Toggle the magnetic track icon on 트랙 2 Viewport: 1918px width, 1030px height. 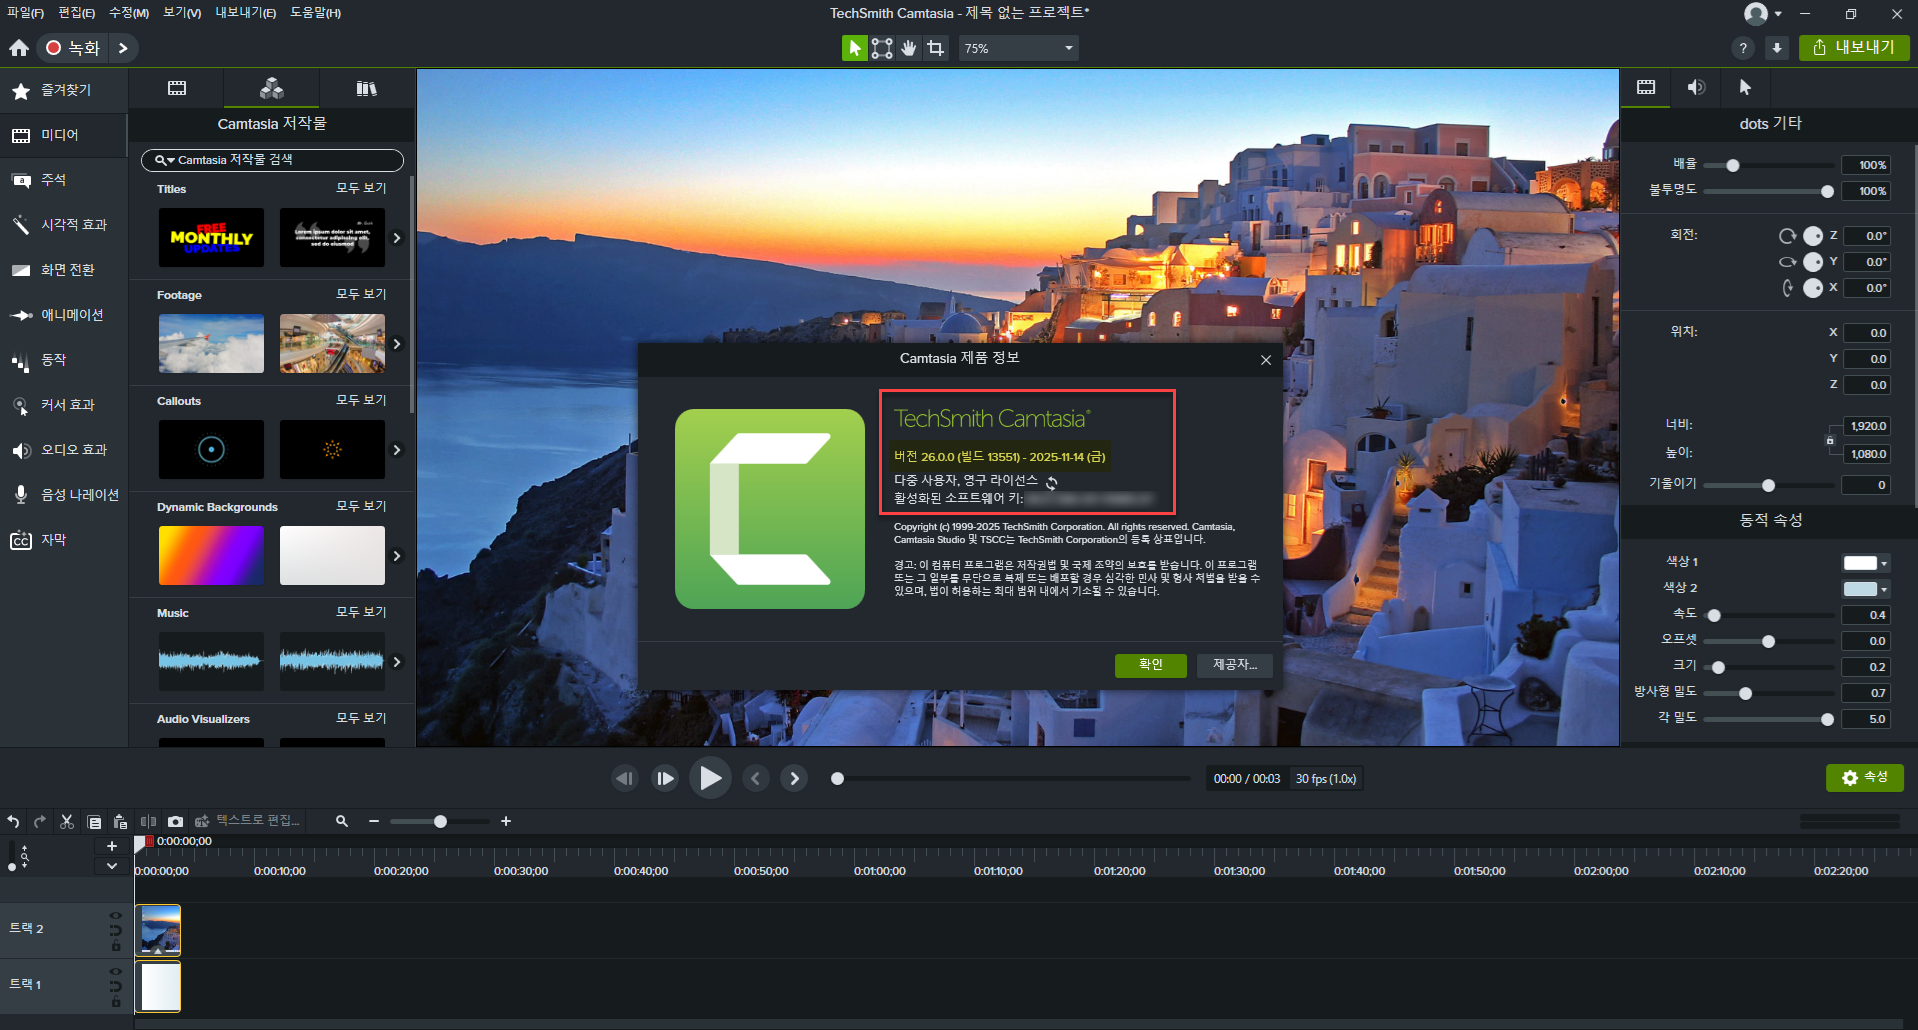click(115, 930)
